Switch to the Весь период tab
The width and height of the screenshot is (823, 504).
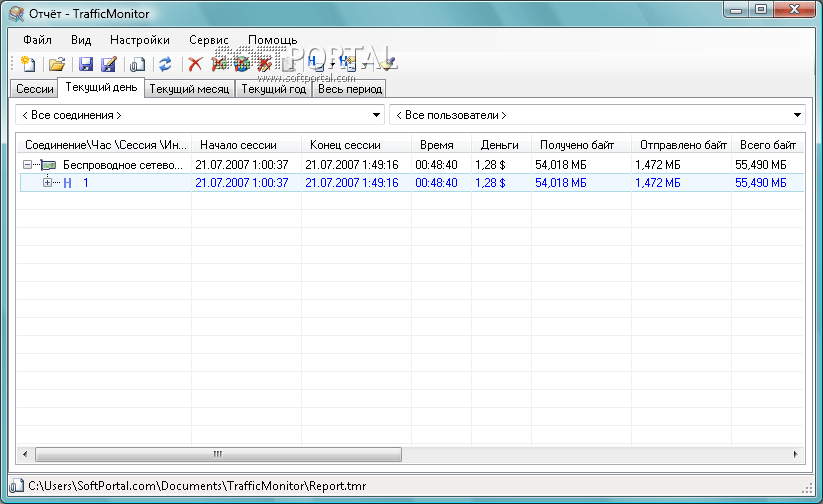[x=350, y=89]
